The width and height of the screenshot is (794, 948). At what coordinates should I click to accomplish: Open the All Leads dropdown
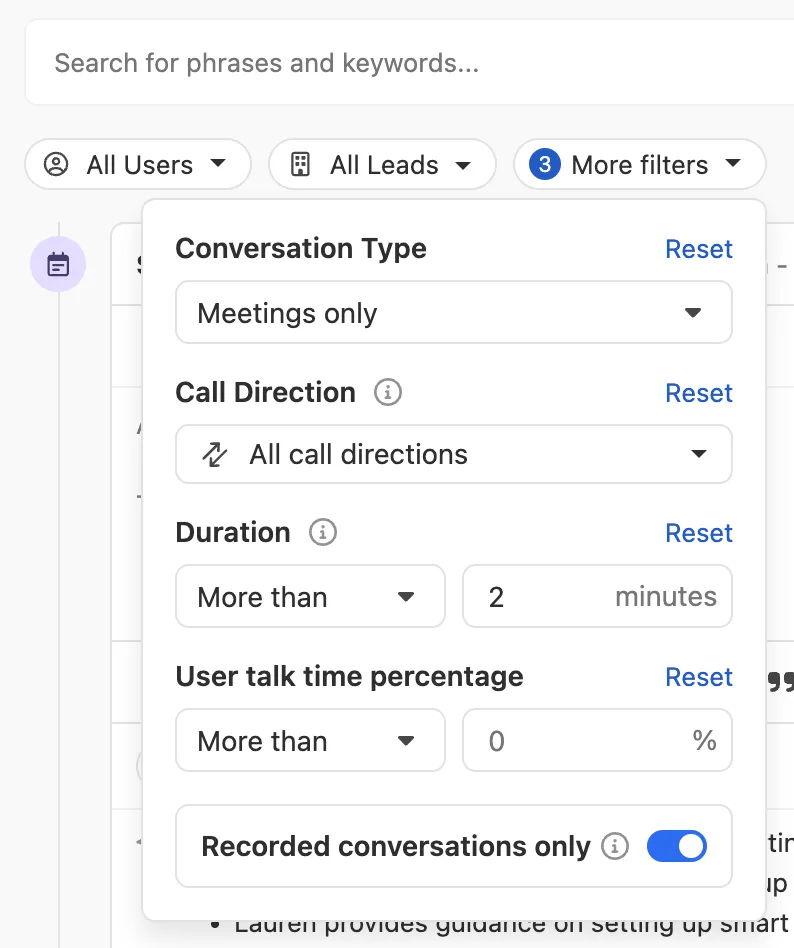pos(382,164)
